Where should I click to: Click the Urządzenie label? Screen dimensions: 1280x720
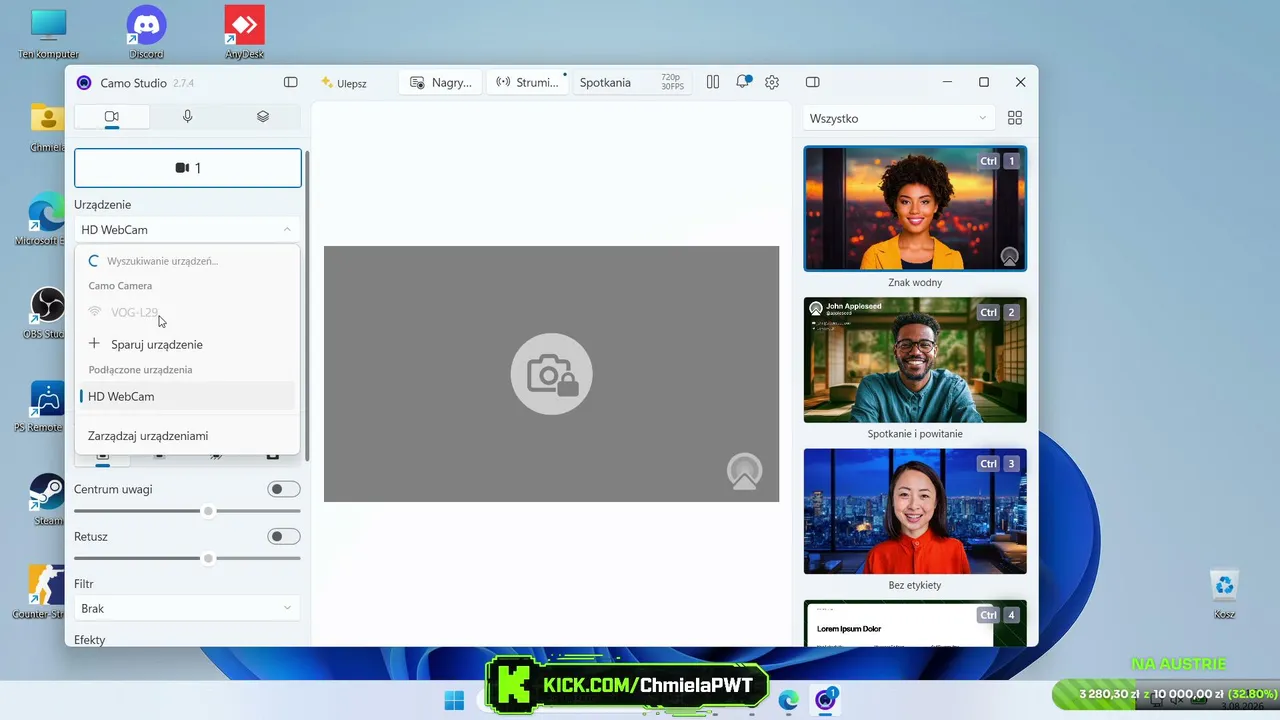102,205
